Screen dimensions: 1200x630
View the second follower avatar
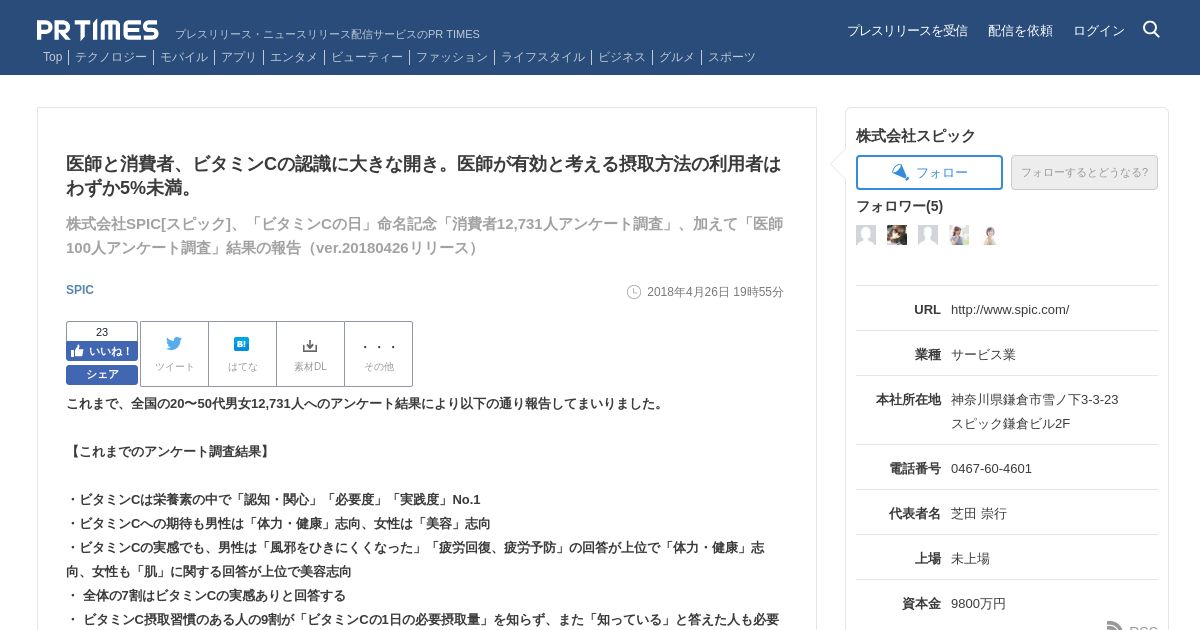pos(897,235)
